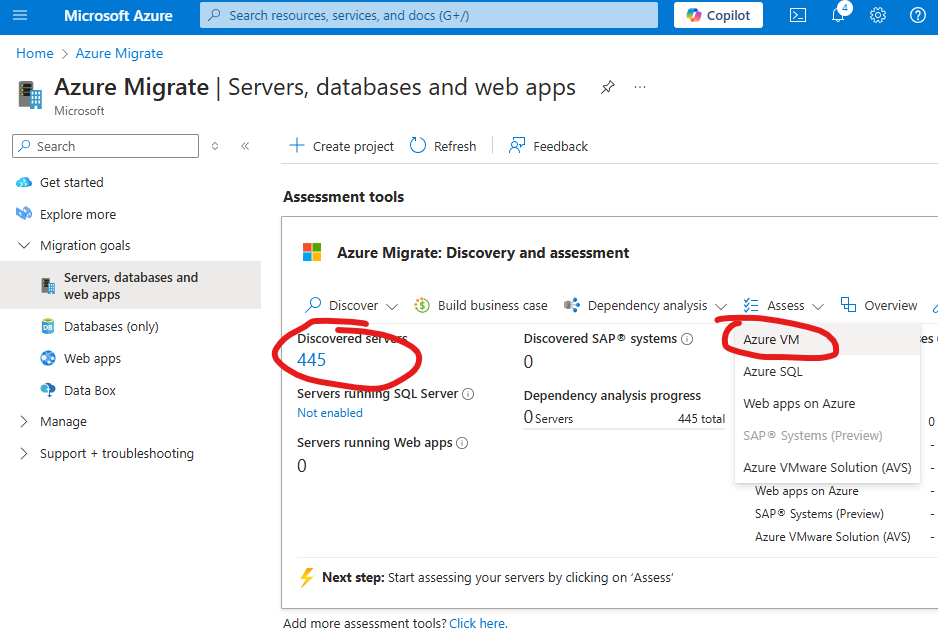Choose Azure SQL in Assess menu
The image size is (938, 644).
pos(772,371)
